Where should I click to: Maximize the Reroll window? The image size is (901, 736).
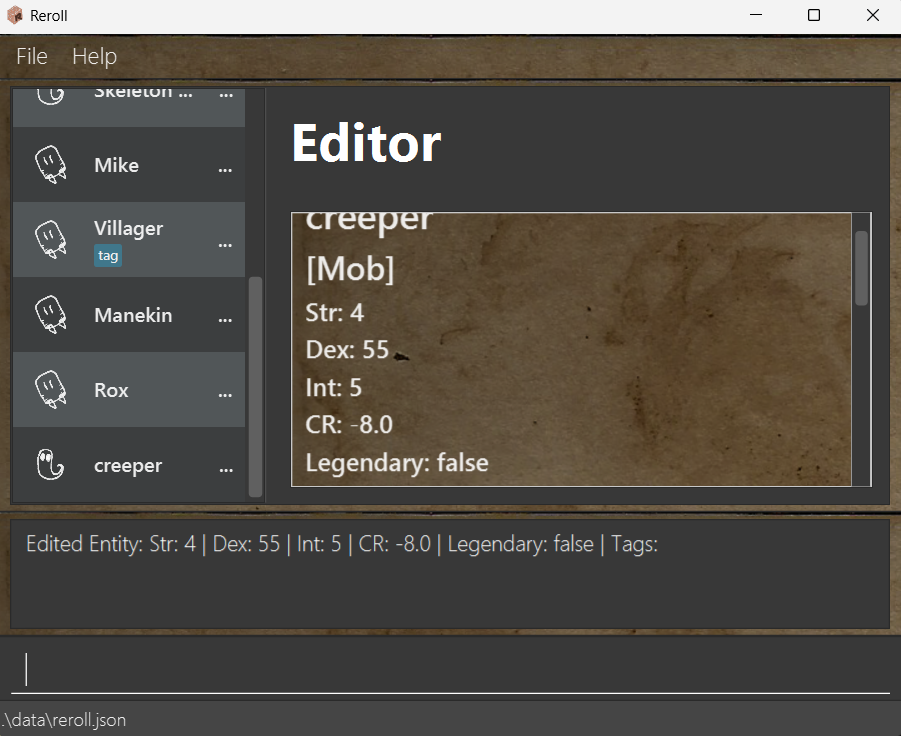[x=814, y=15]
